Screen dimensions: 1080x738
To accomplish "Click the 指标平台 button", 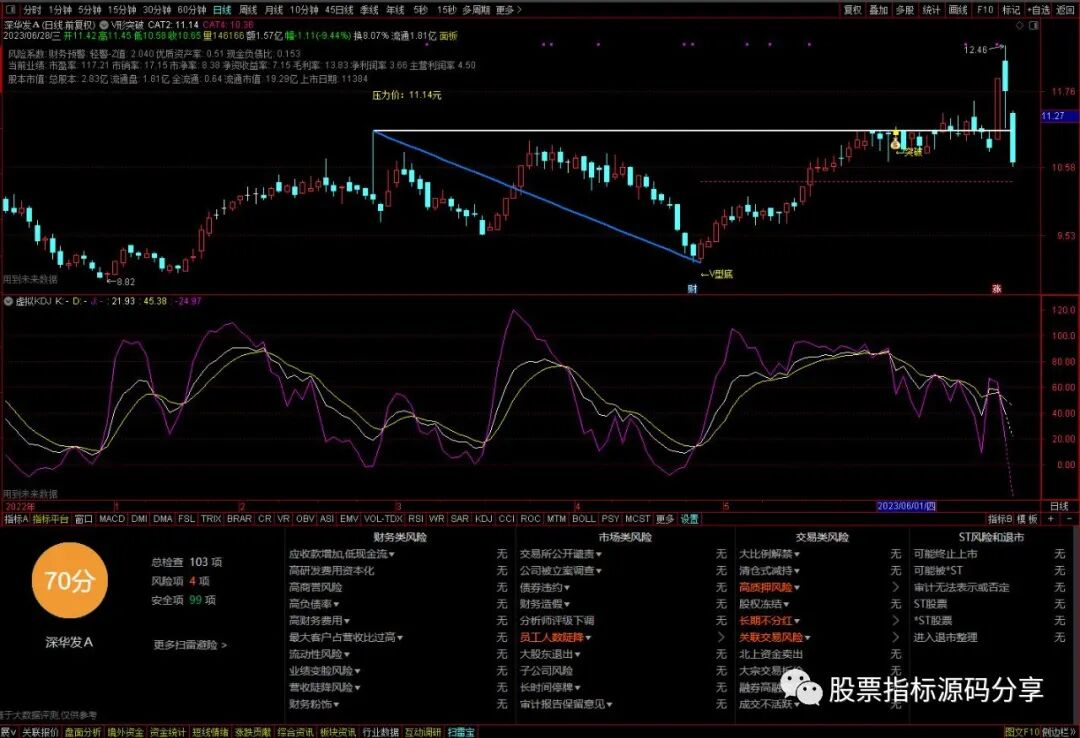I will pyautogui.click(x=50, y=519).
